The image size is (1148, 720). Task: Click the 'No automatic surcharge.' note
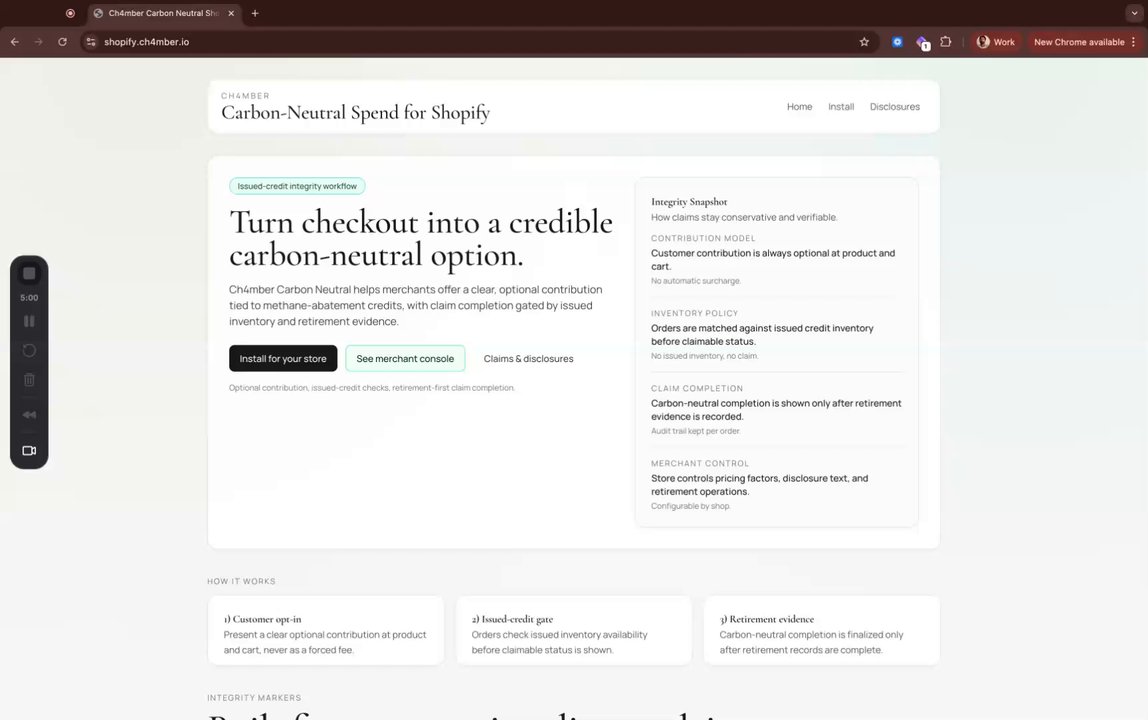pyautogui.click(x=696, y=281)
